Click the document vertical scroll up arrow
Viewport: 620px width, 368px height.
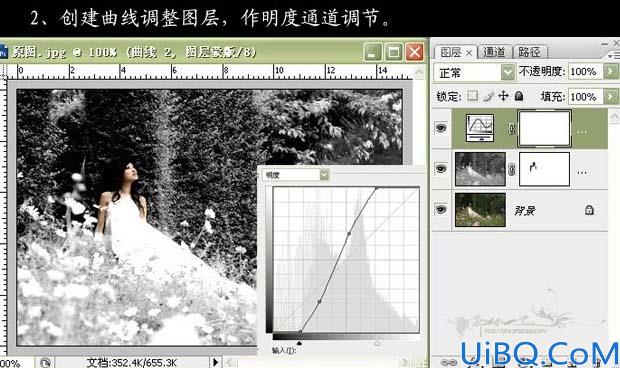[419, 72]
